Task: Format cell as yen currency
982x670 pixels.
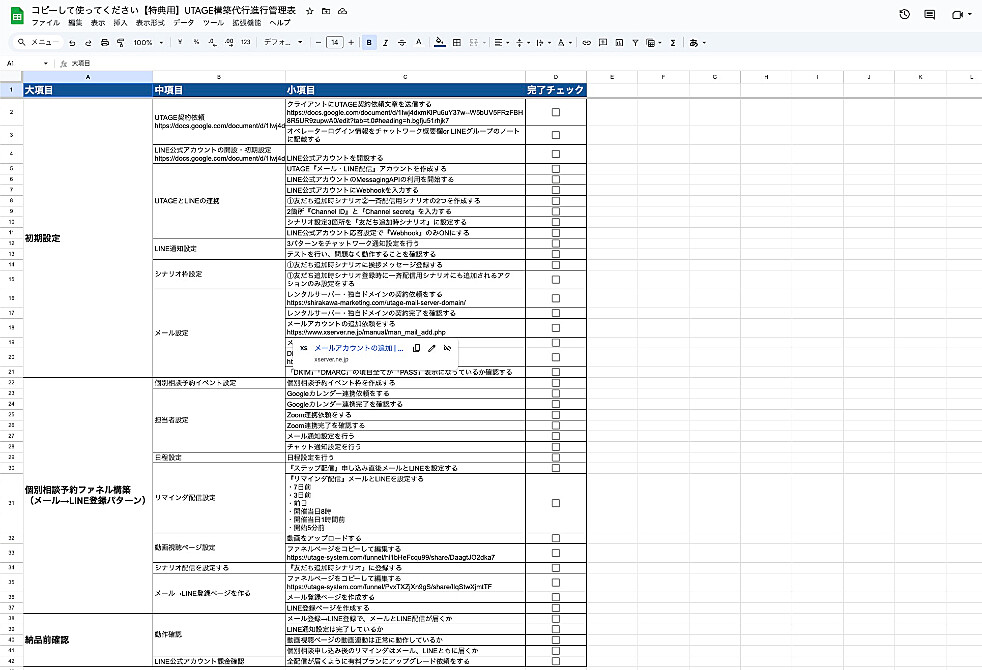Action: [x=180, y=43]
